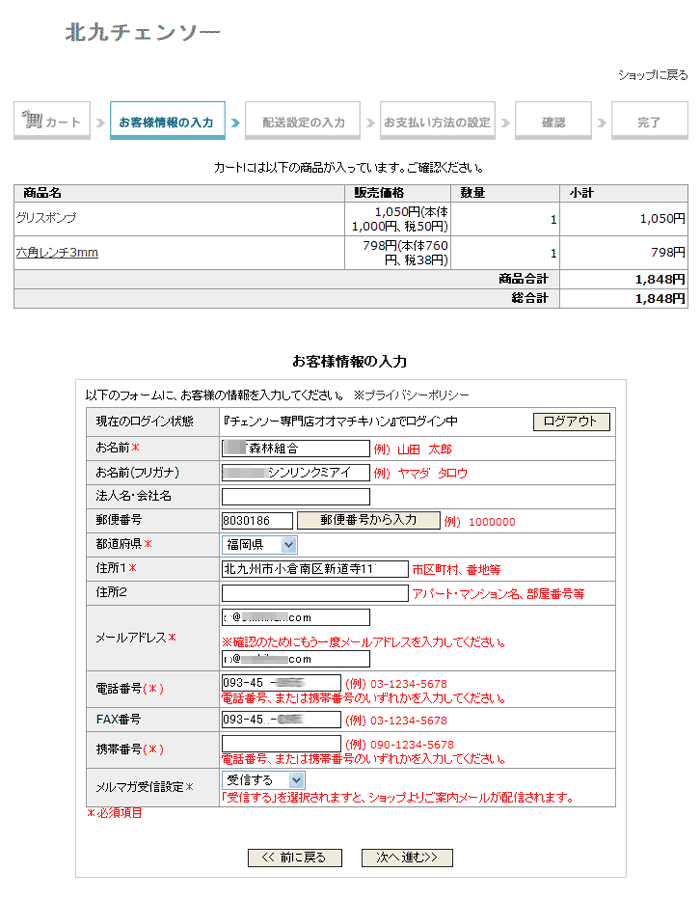Select the 確認 step tab

click(553, 122)
